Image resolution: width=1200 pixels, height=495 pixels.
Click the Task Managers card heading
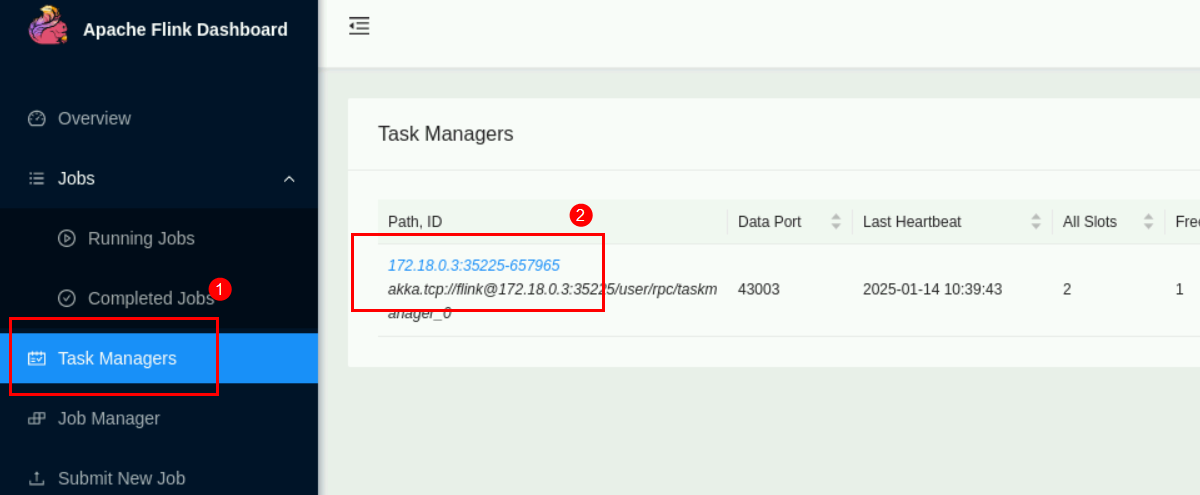(446, 133)
